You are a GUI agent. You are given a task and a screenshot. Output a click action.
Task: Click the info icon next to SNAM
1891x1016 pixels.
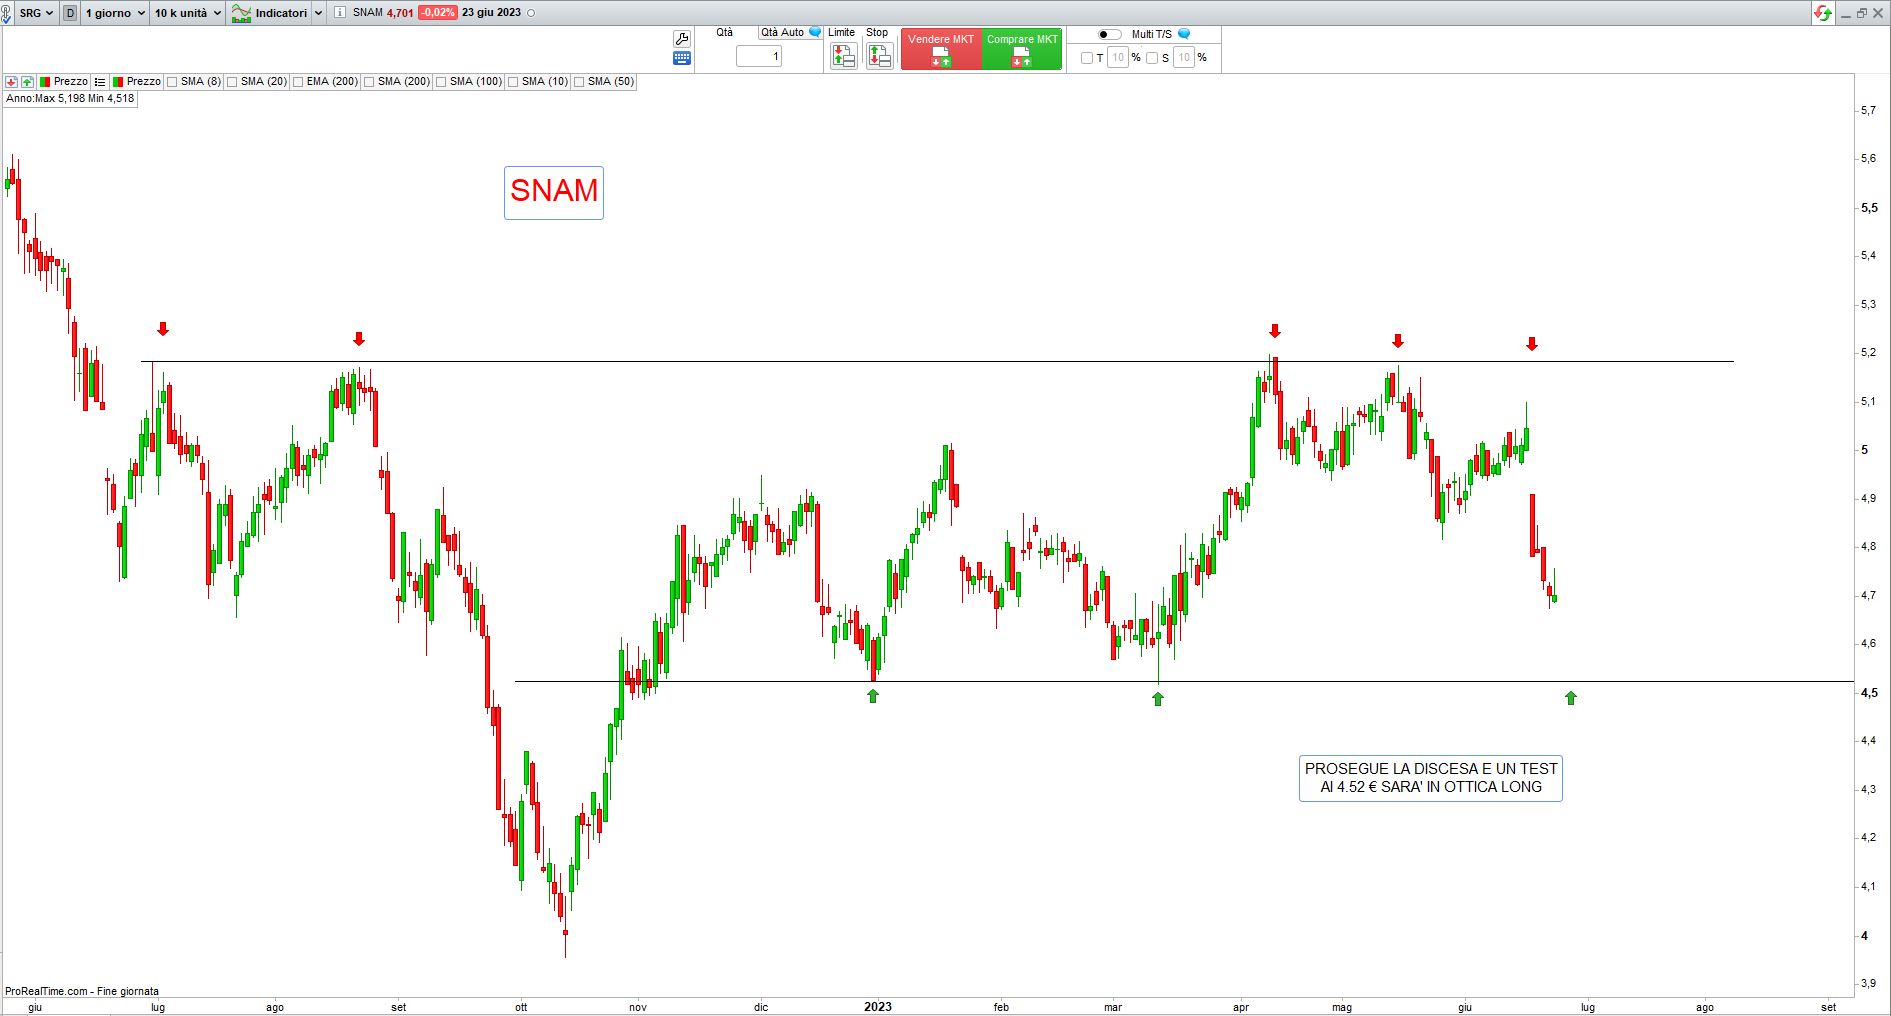point(340,13)
